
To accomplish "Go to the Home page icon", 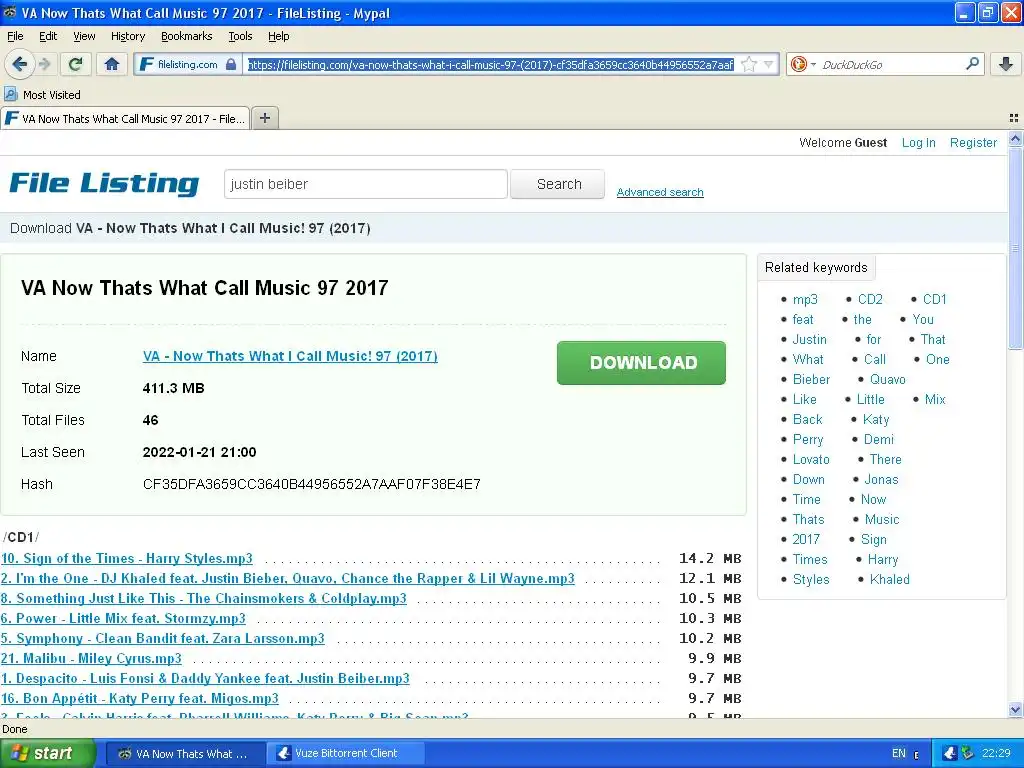I will click(112, 64).
